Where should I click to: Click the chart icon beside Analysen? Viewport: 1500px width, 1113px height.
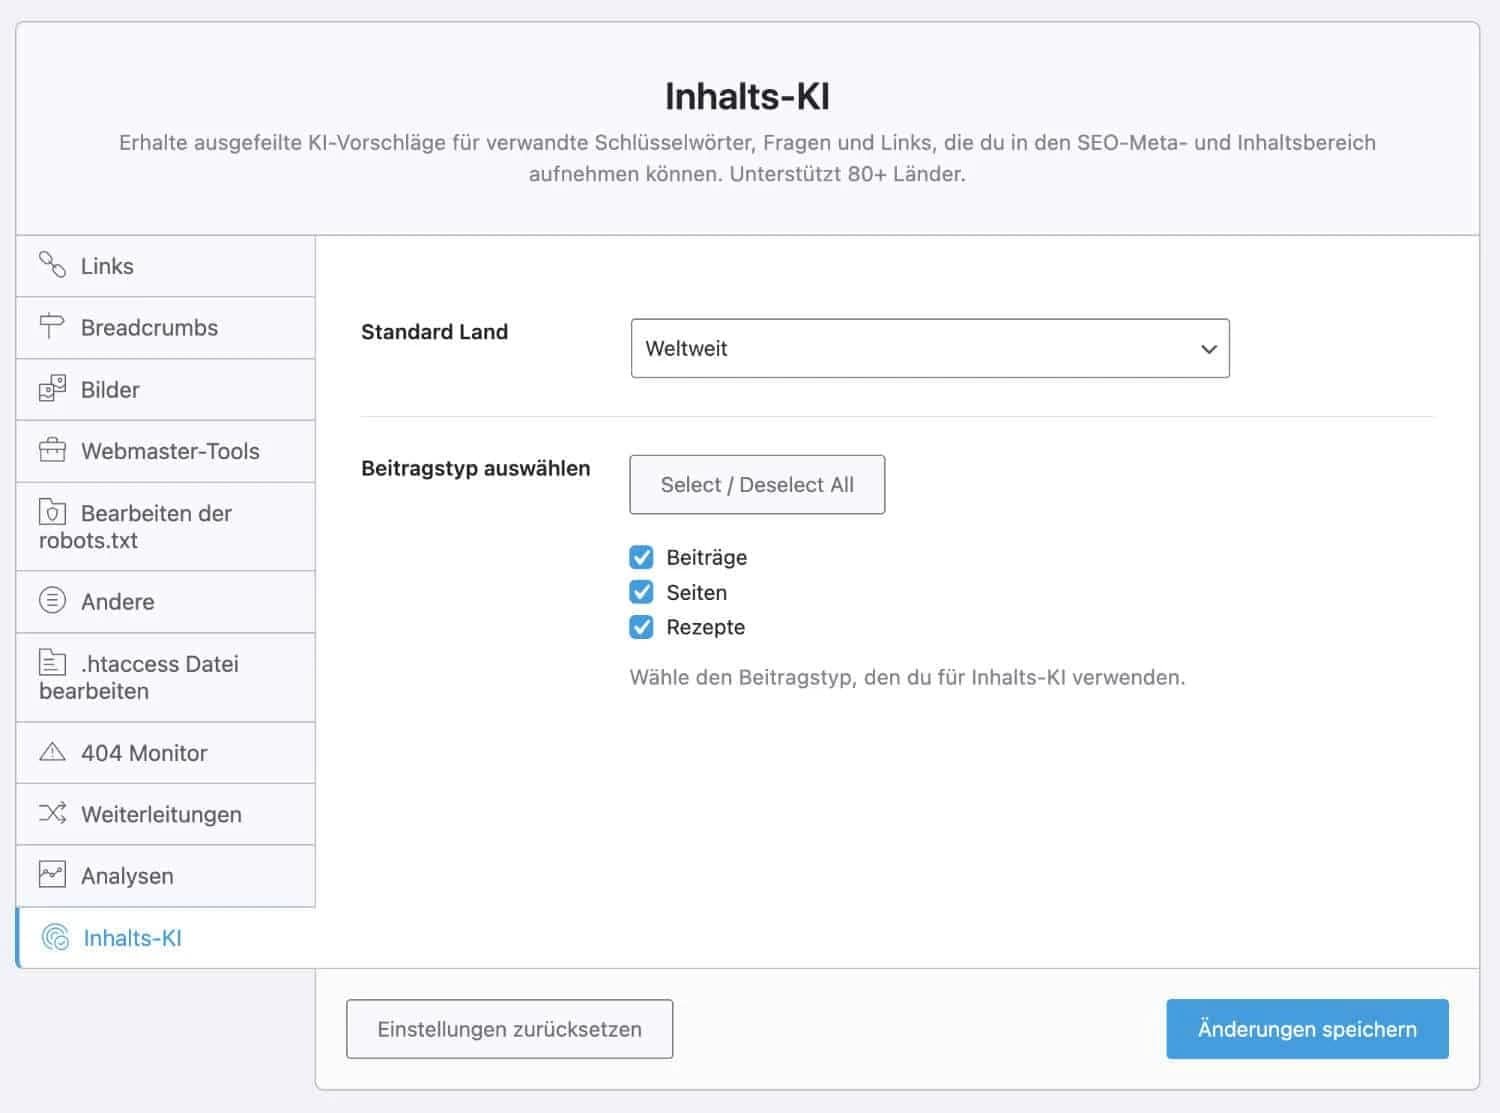pos(52,875)
